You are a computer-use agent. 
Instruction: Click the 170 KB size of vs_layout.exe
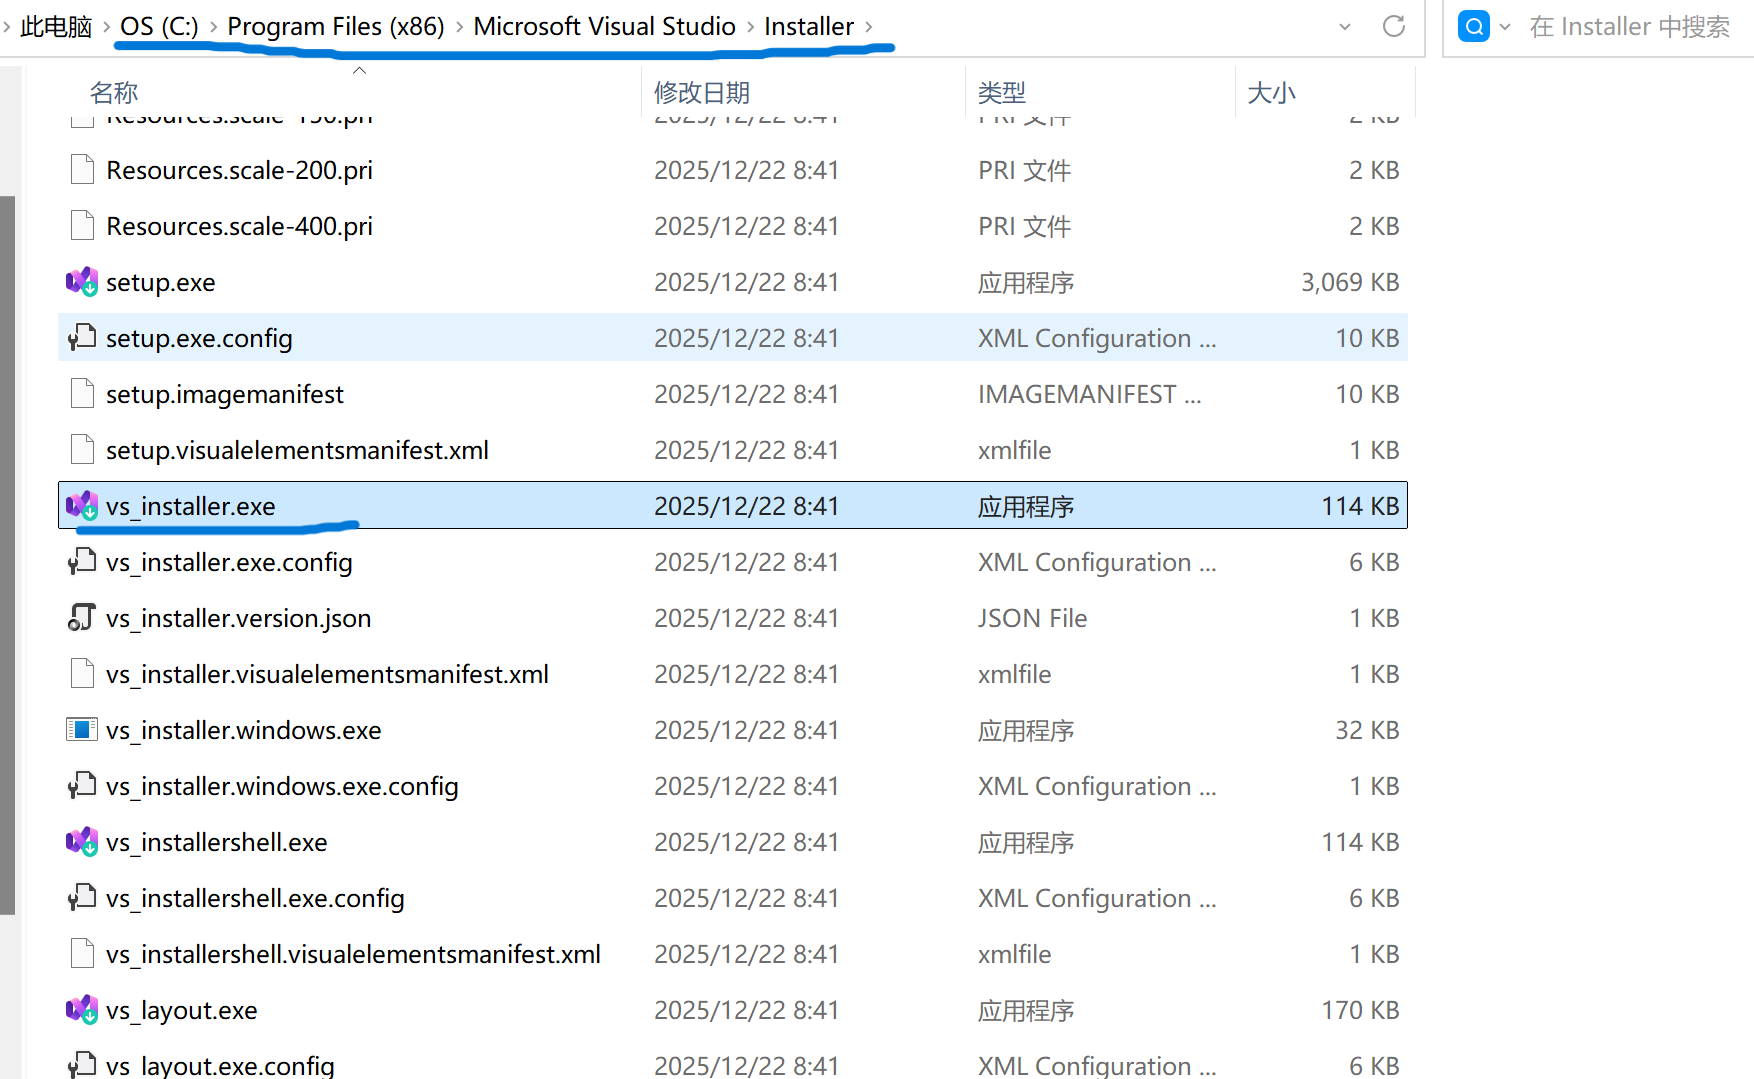tap(1360, 1011)
